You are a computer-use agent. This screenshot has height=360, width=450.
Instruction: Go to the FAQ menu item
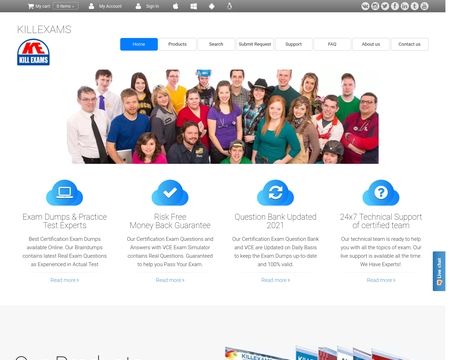pyautogui.click(x=332, y=44)
